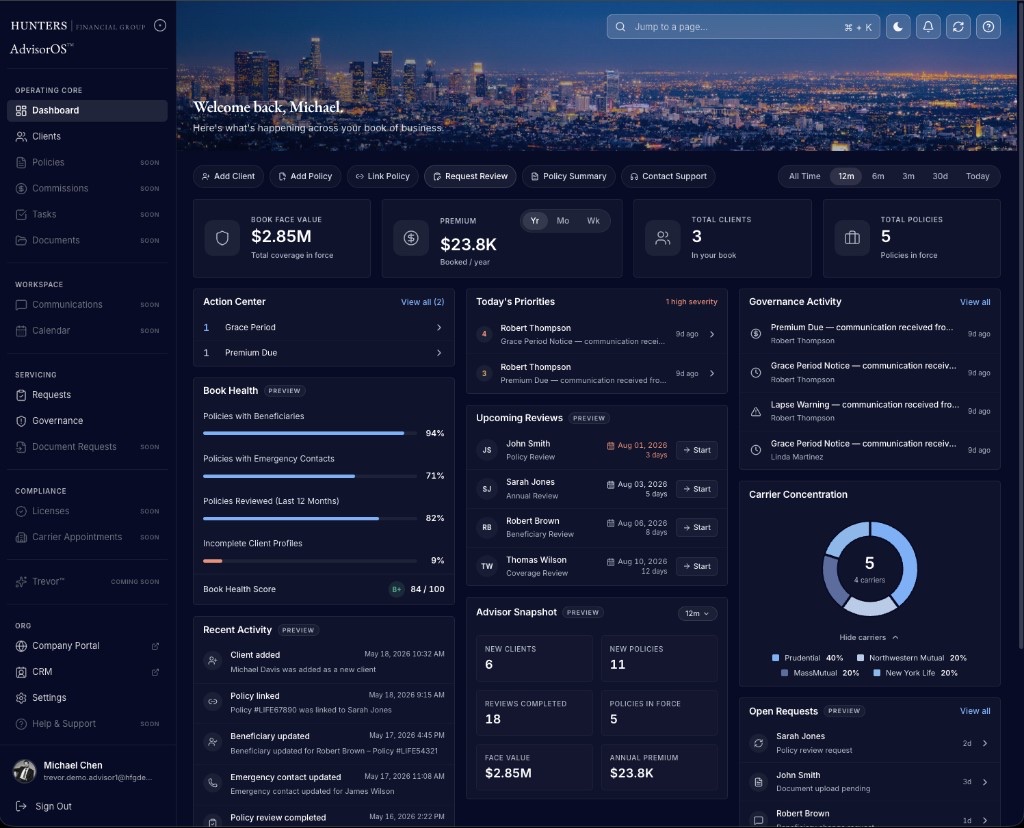Start Sarah Jones's annual review
Screen dimensions: 1024x828
pos(697,489)
